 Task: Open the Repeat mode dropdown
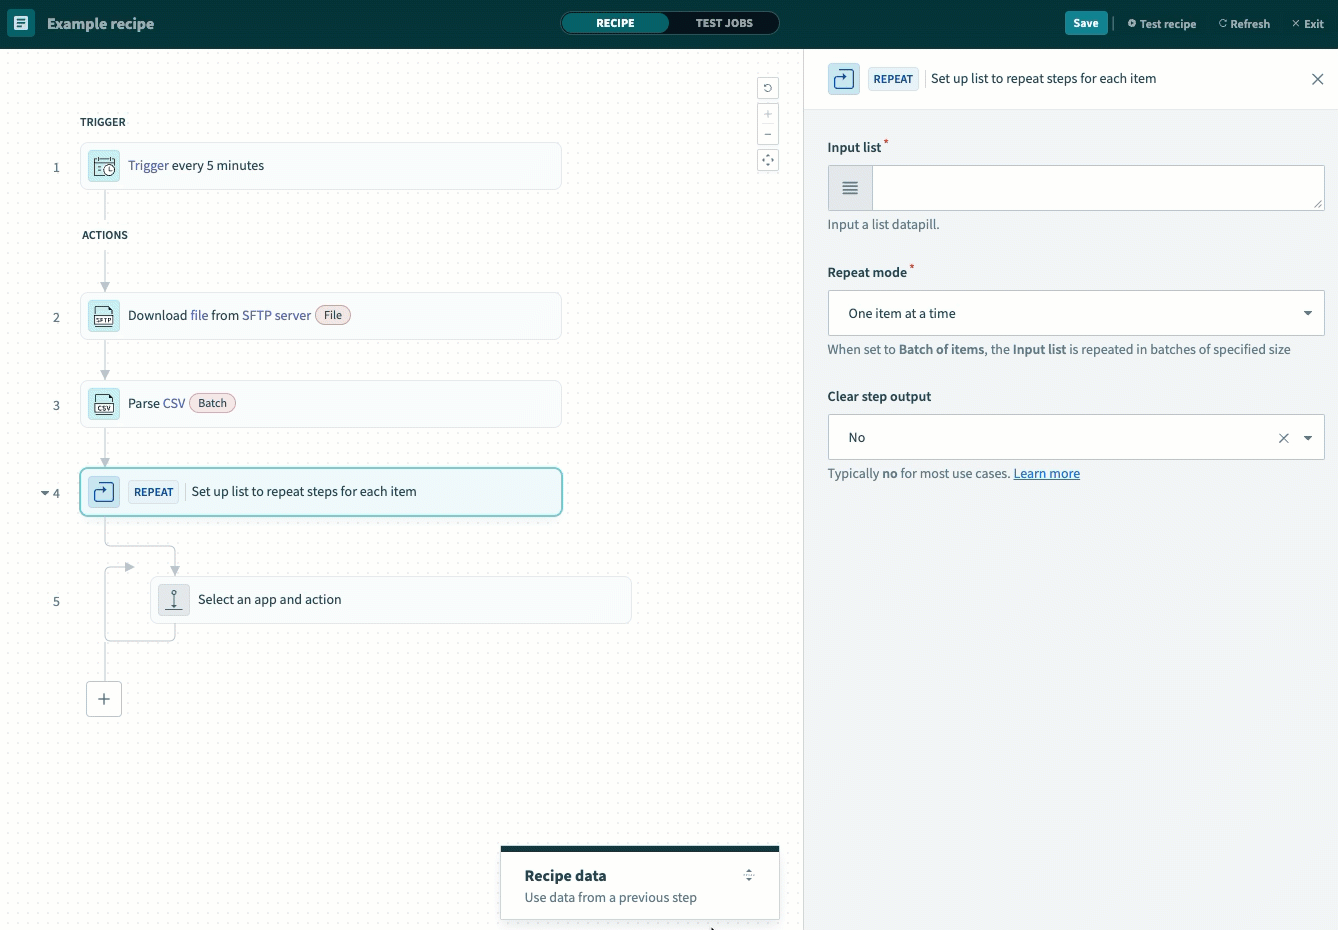click(x=1307, y=313)
